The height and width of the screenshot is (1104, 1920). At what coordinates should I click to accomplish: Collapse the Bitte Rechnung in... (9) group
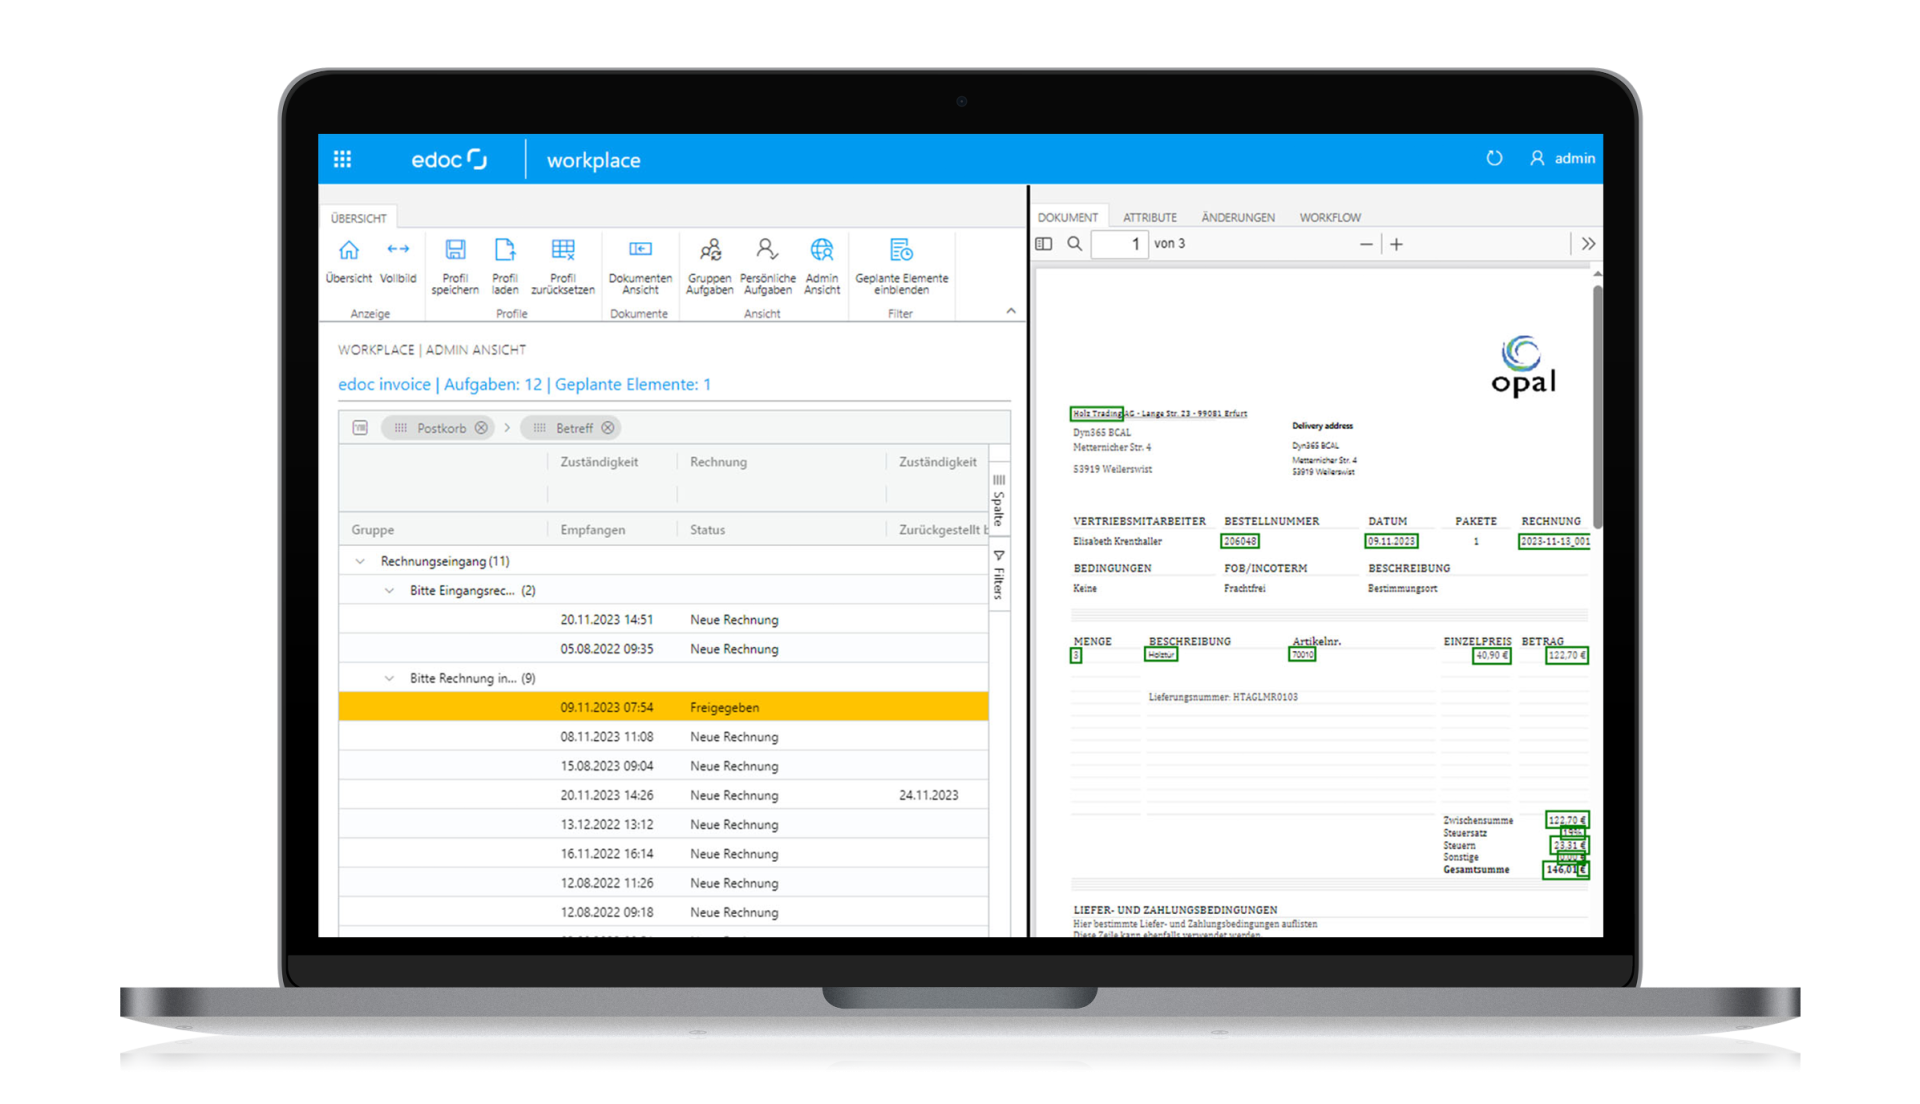[x=389, y=677]
